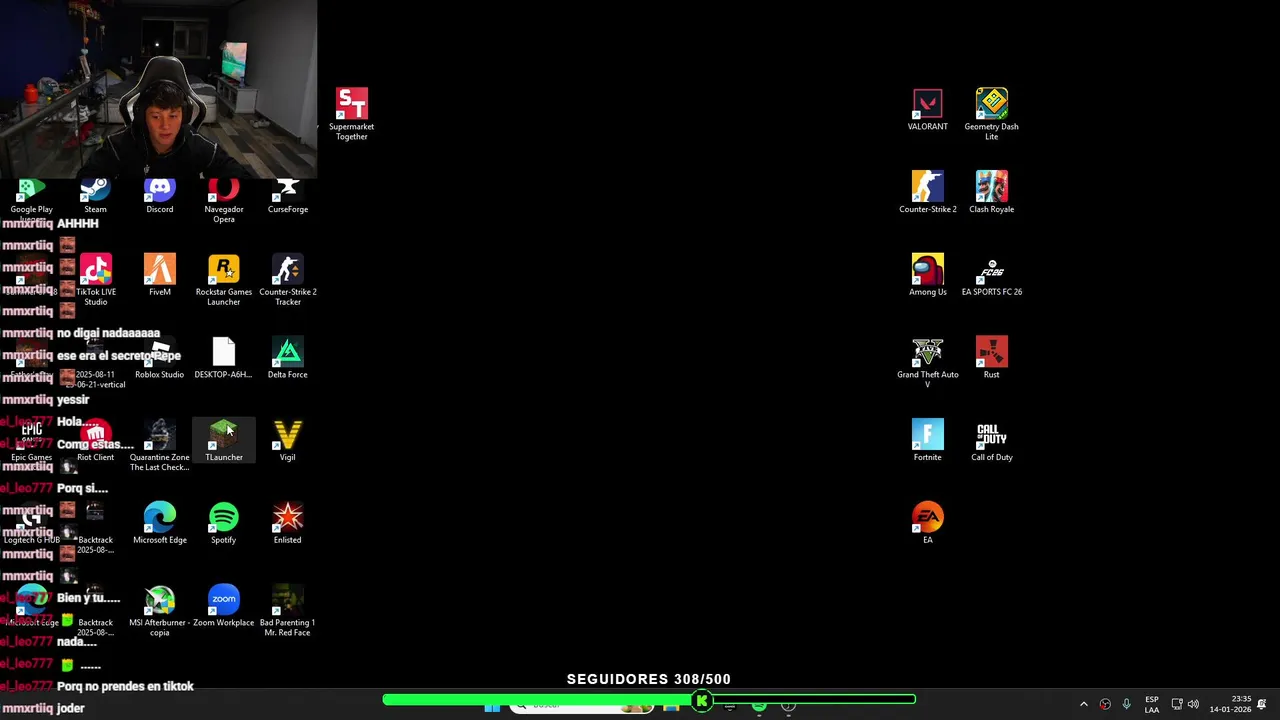Open Supermarket Together desktop shortcut
This screenshot has width=1280, height=720.
pyautogui.click(x=351, y=113)
